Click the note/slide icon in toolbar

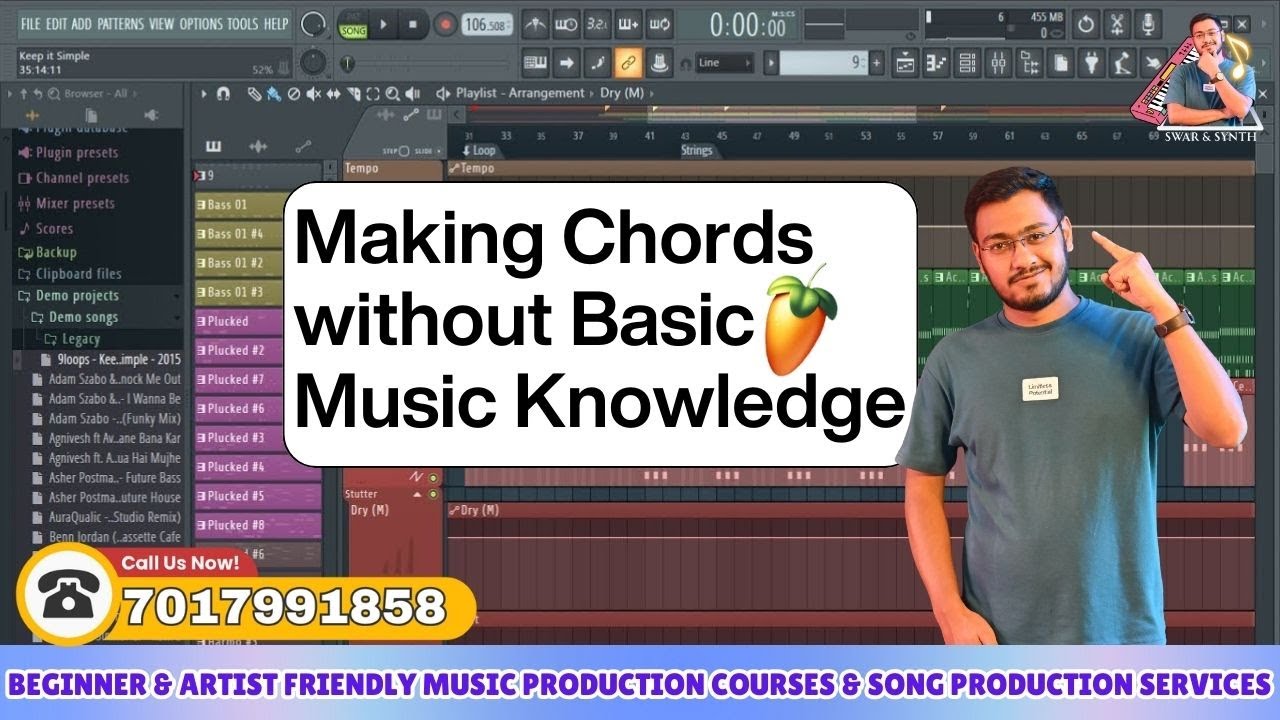point(597,63)
